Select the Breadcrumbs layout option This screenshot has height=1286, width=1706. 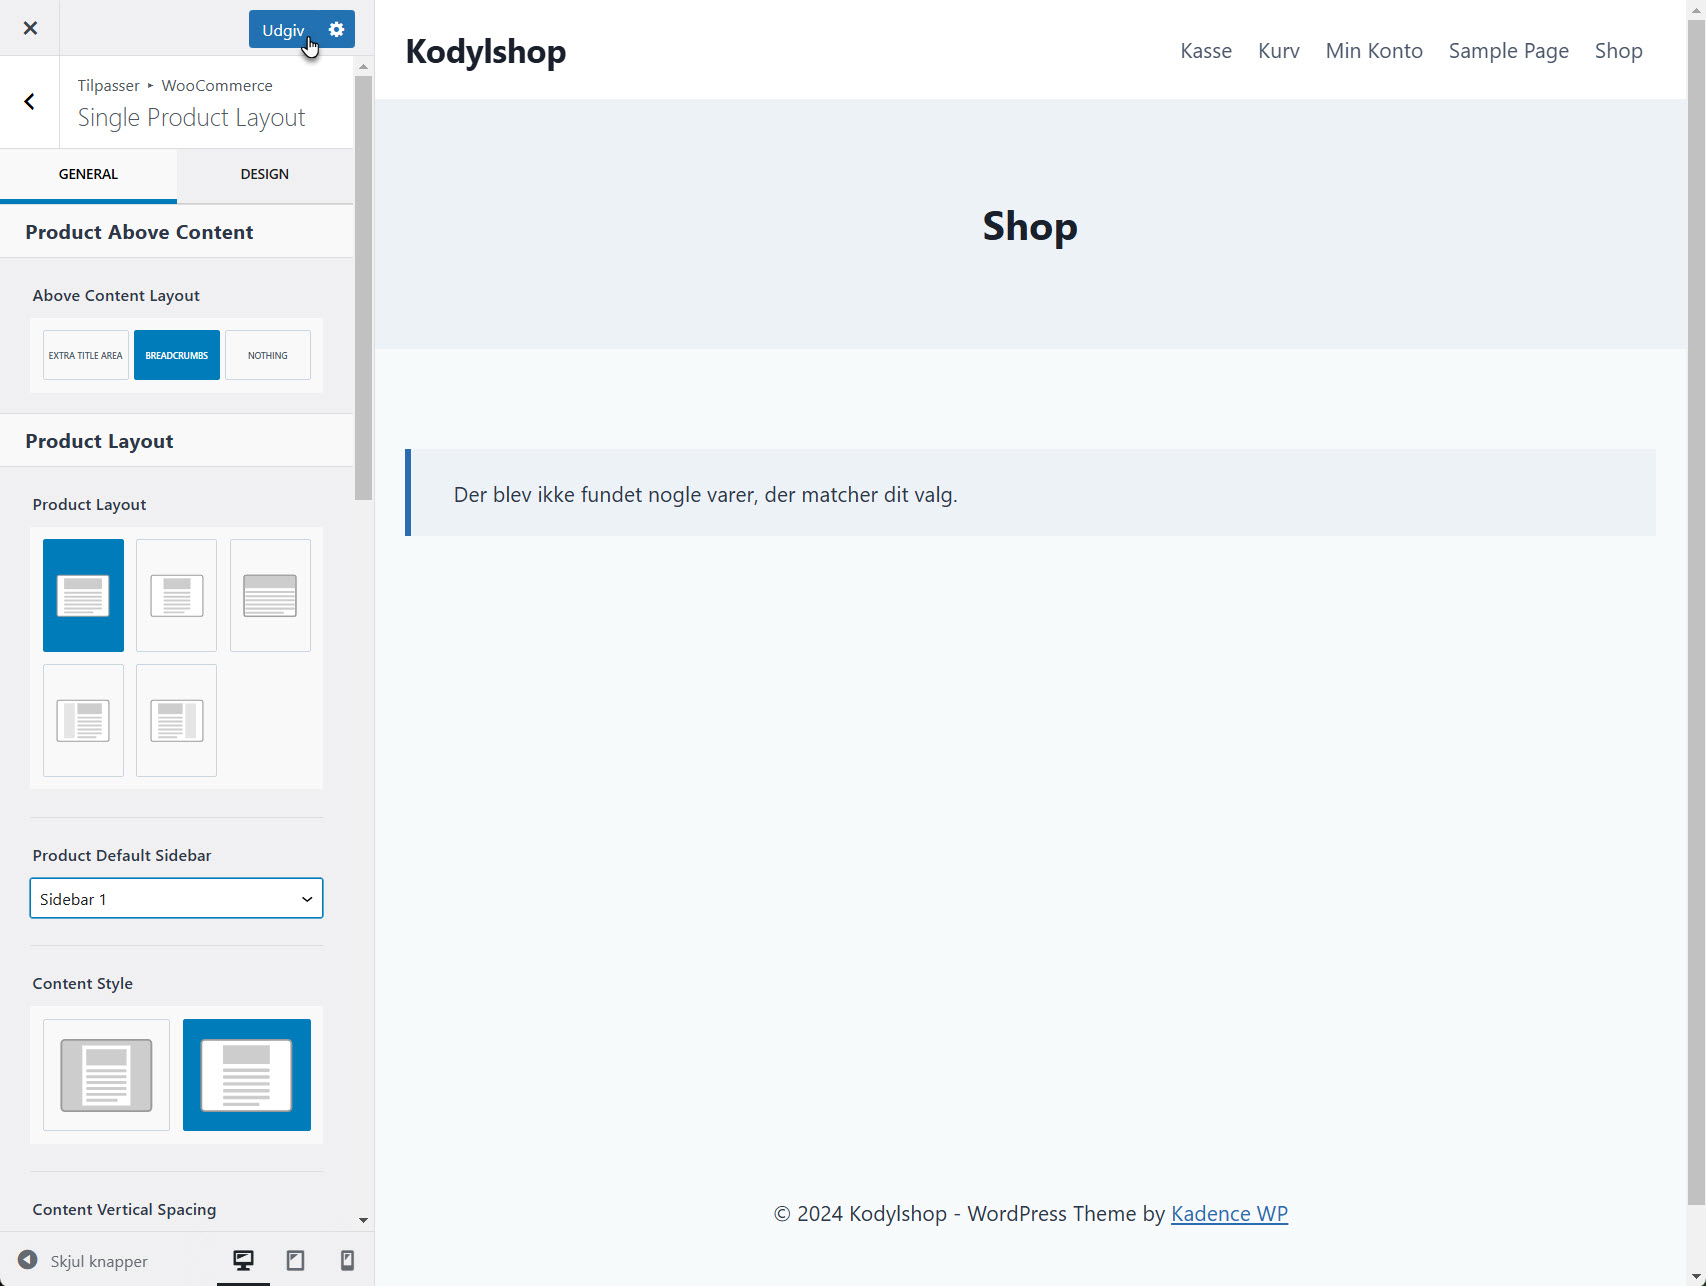point(176,355)
